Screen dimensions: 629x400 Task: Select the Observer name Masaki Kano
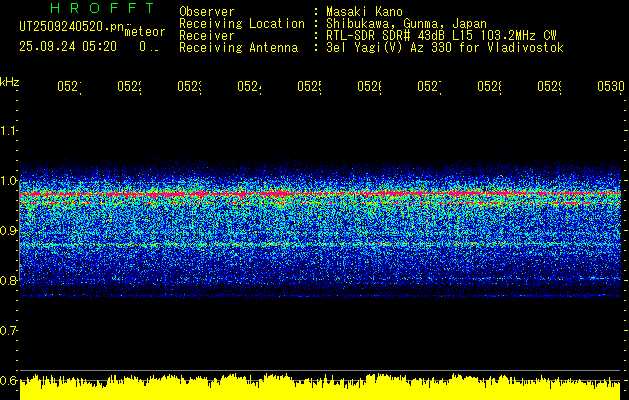pos(364,11)
